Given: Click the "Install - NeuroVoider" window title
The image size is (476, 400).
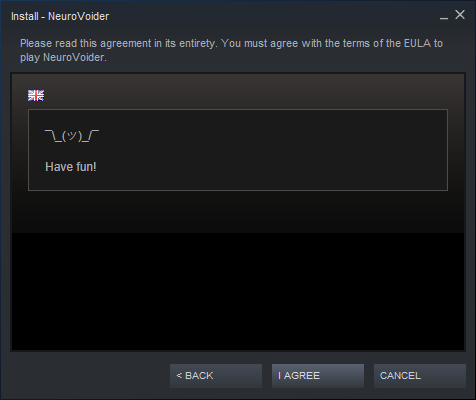Looking at the screenshot, I should coord(60,16).
